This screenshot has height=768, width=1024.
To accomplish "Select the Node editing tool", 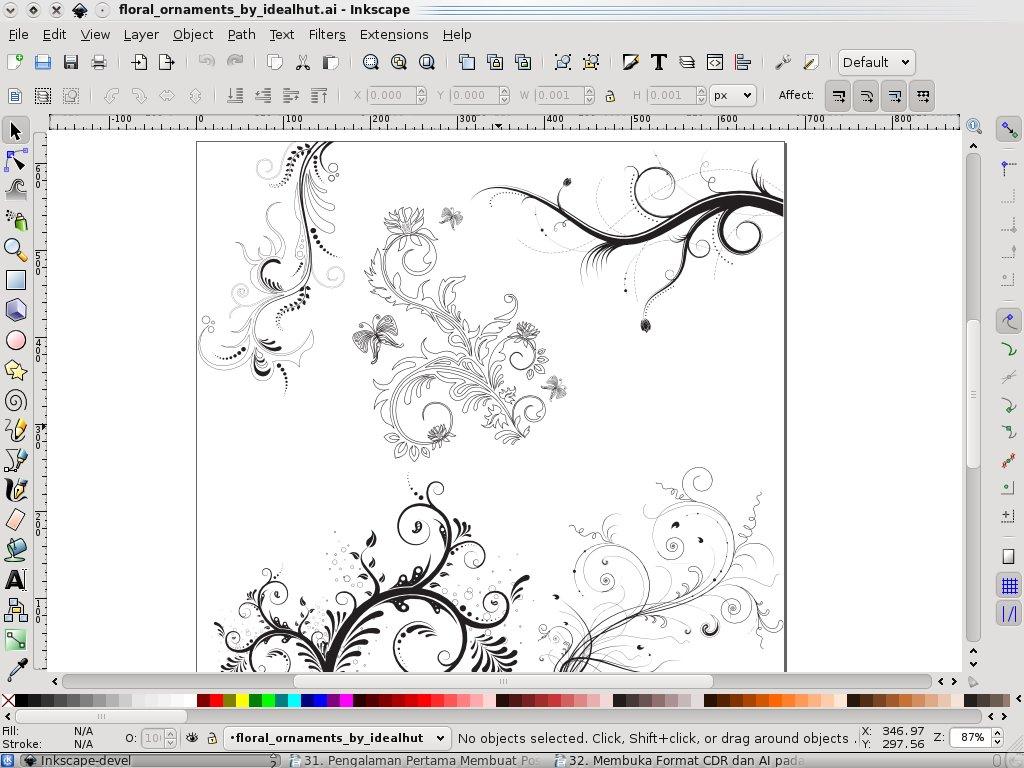I will (15, 161).
